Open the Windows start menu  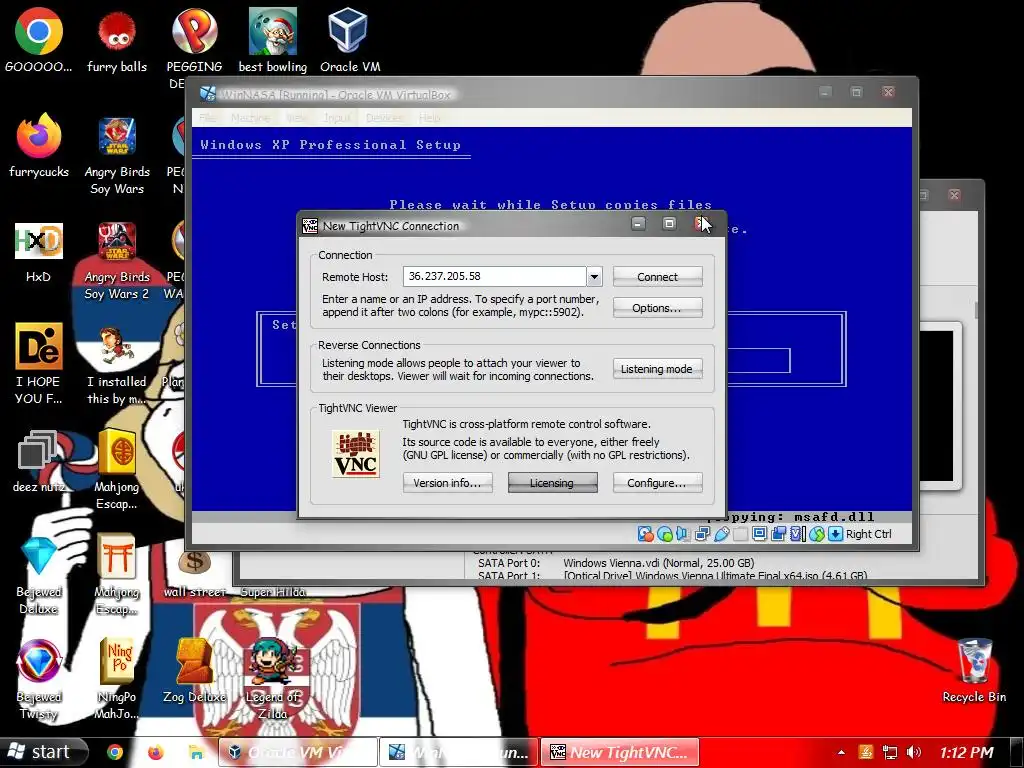[x=43, y=752]
